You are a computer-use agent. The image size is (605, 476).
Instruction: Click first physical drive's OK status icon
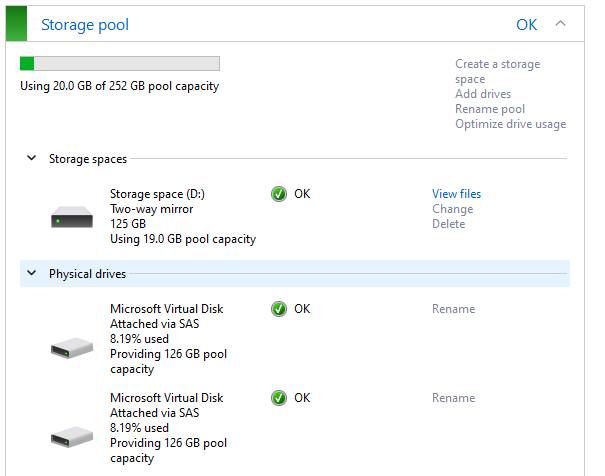click(279, 309)
